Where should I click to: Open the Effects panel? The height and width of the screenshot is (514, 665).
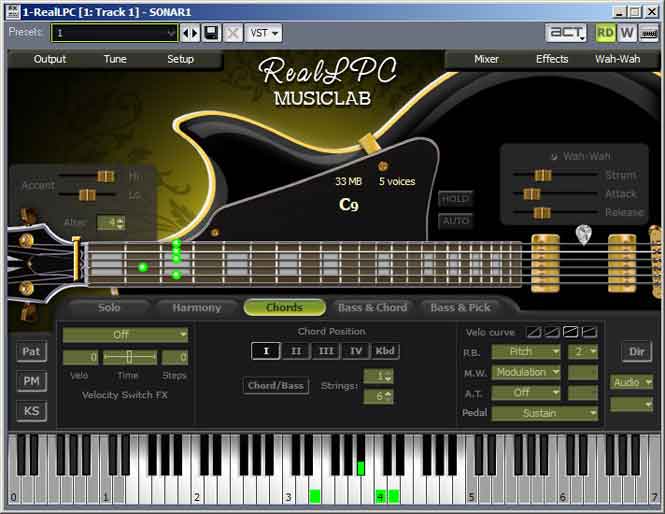point(552,59)
